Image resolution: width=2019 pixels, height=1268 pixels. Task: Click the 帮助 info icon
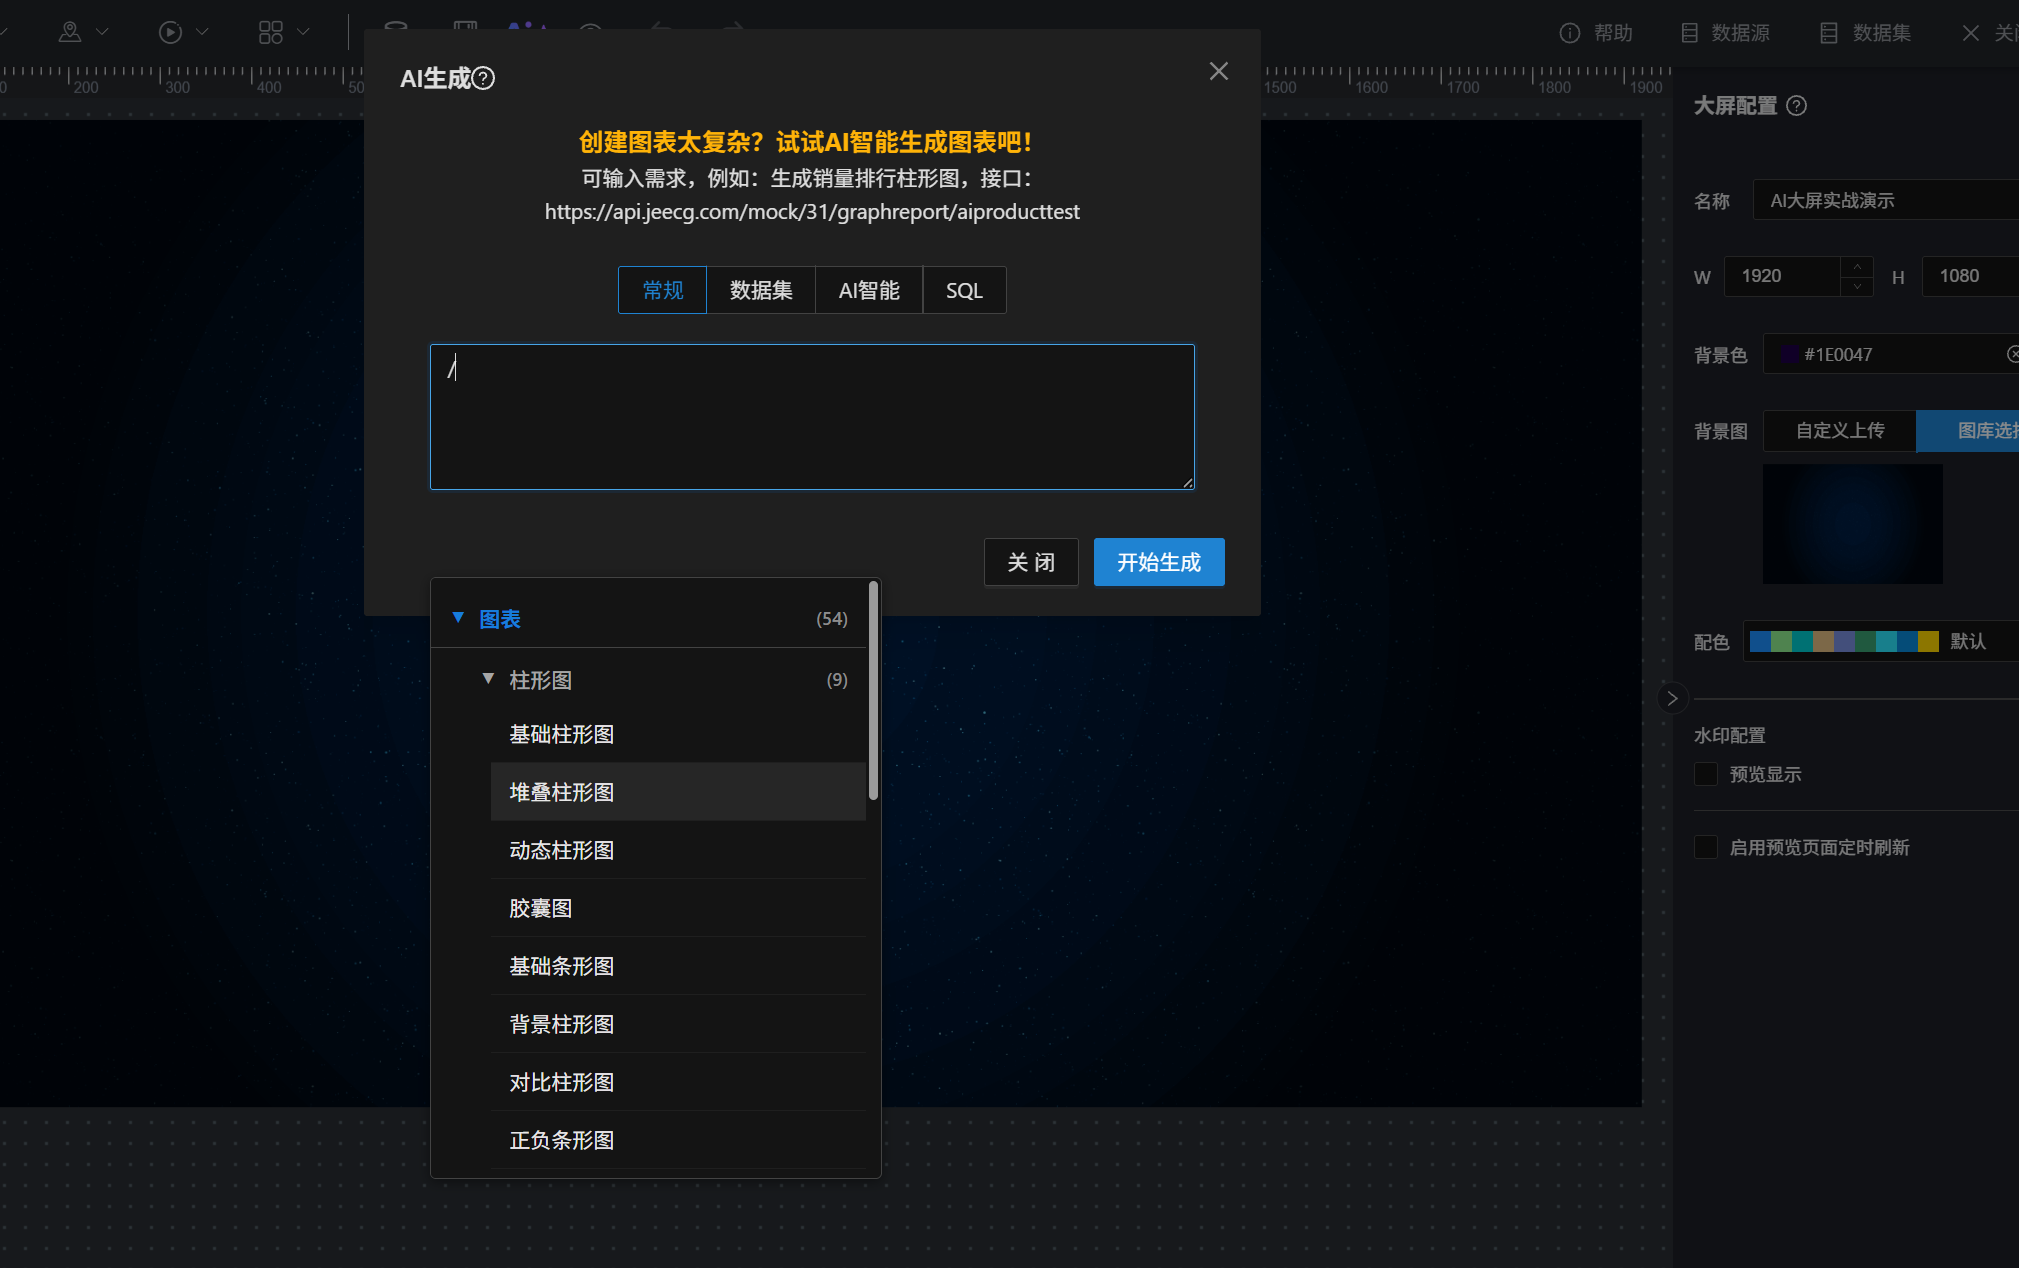click(1570, 33)
